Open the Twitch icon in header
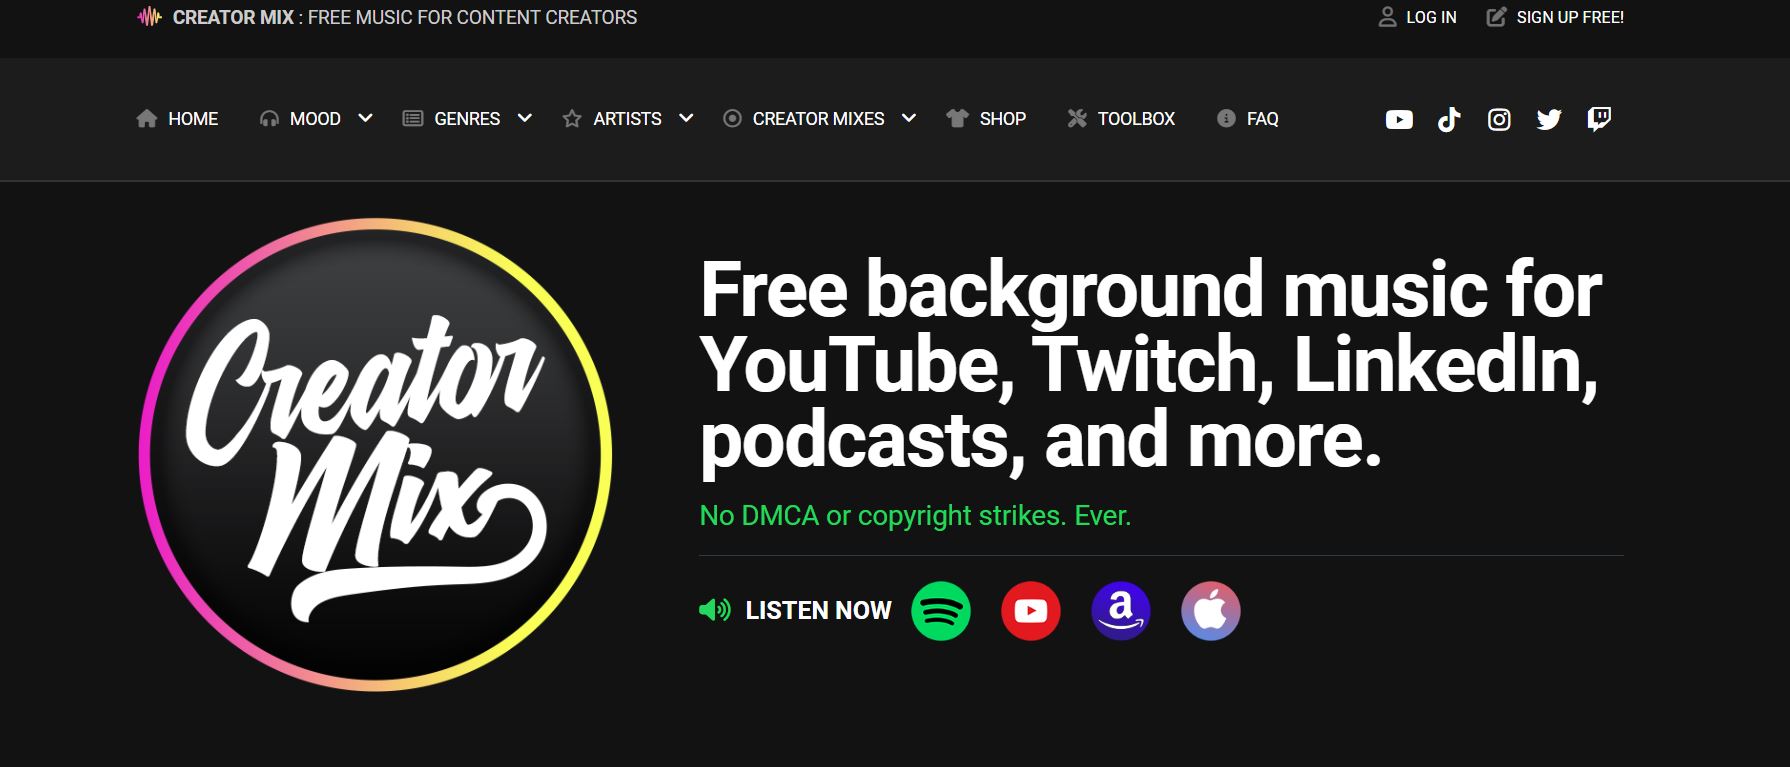The width and height of the screenshot is (1790, 767). click(x=1599, y=120)
